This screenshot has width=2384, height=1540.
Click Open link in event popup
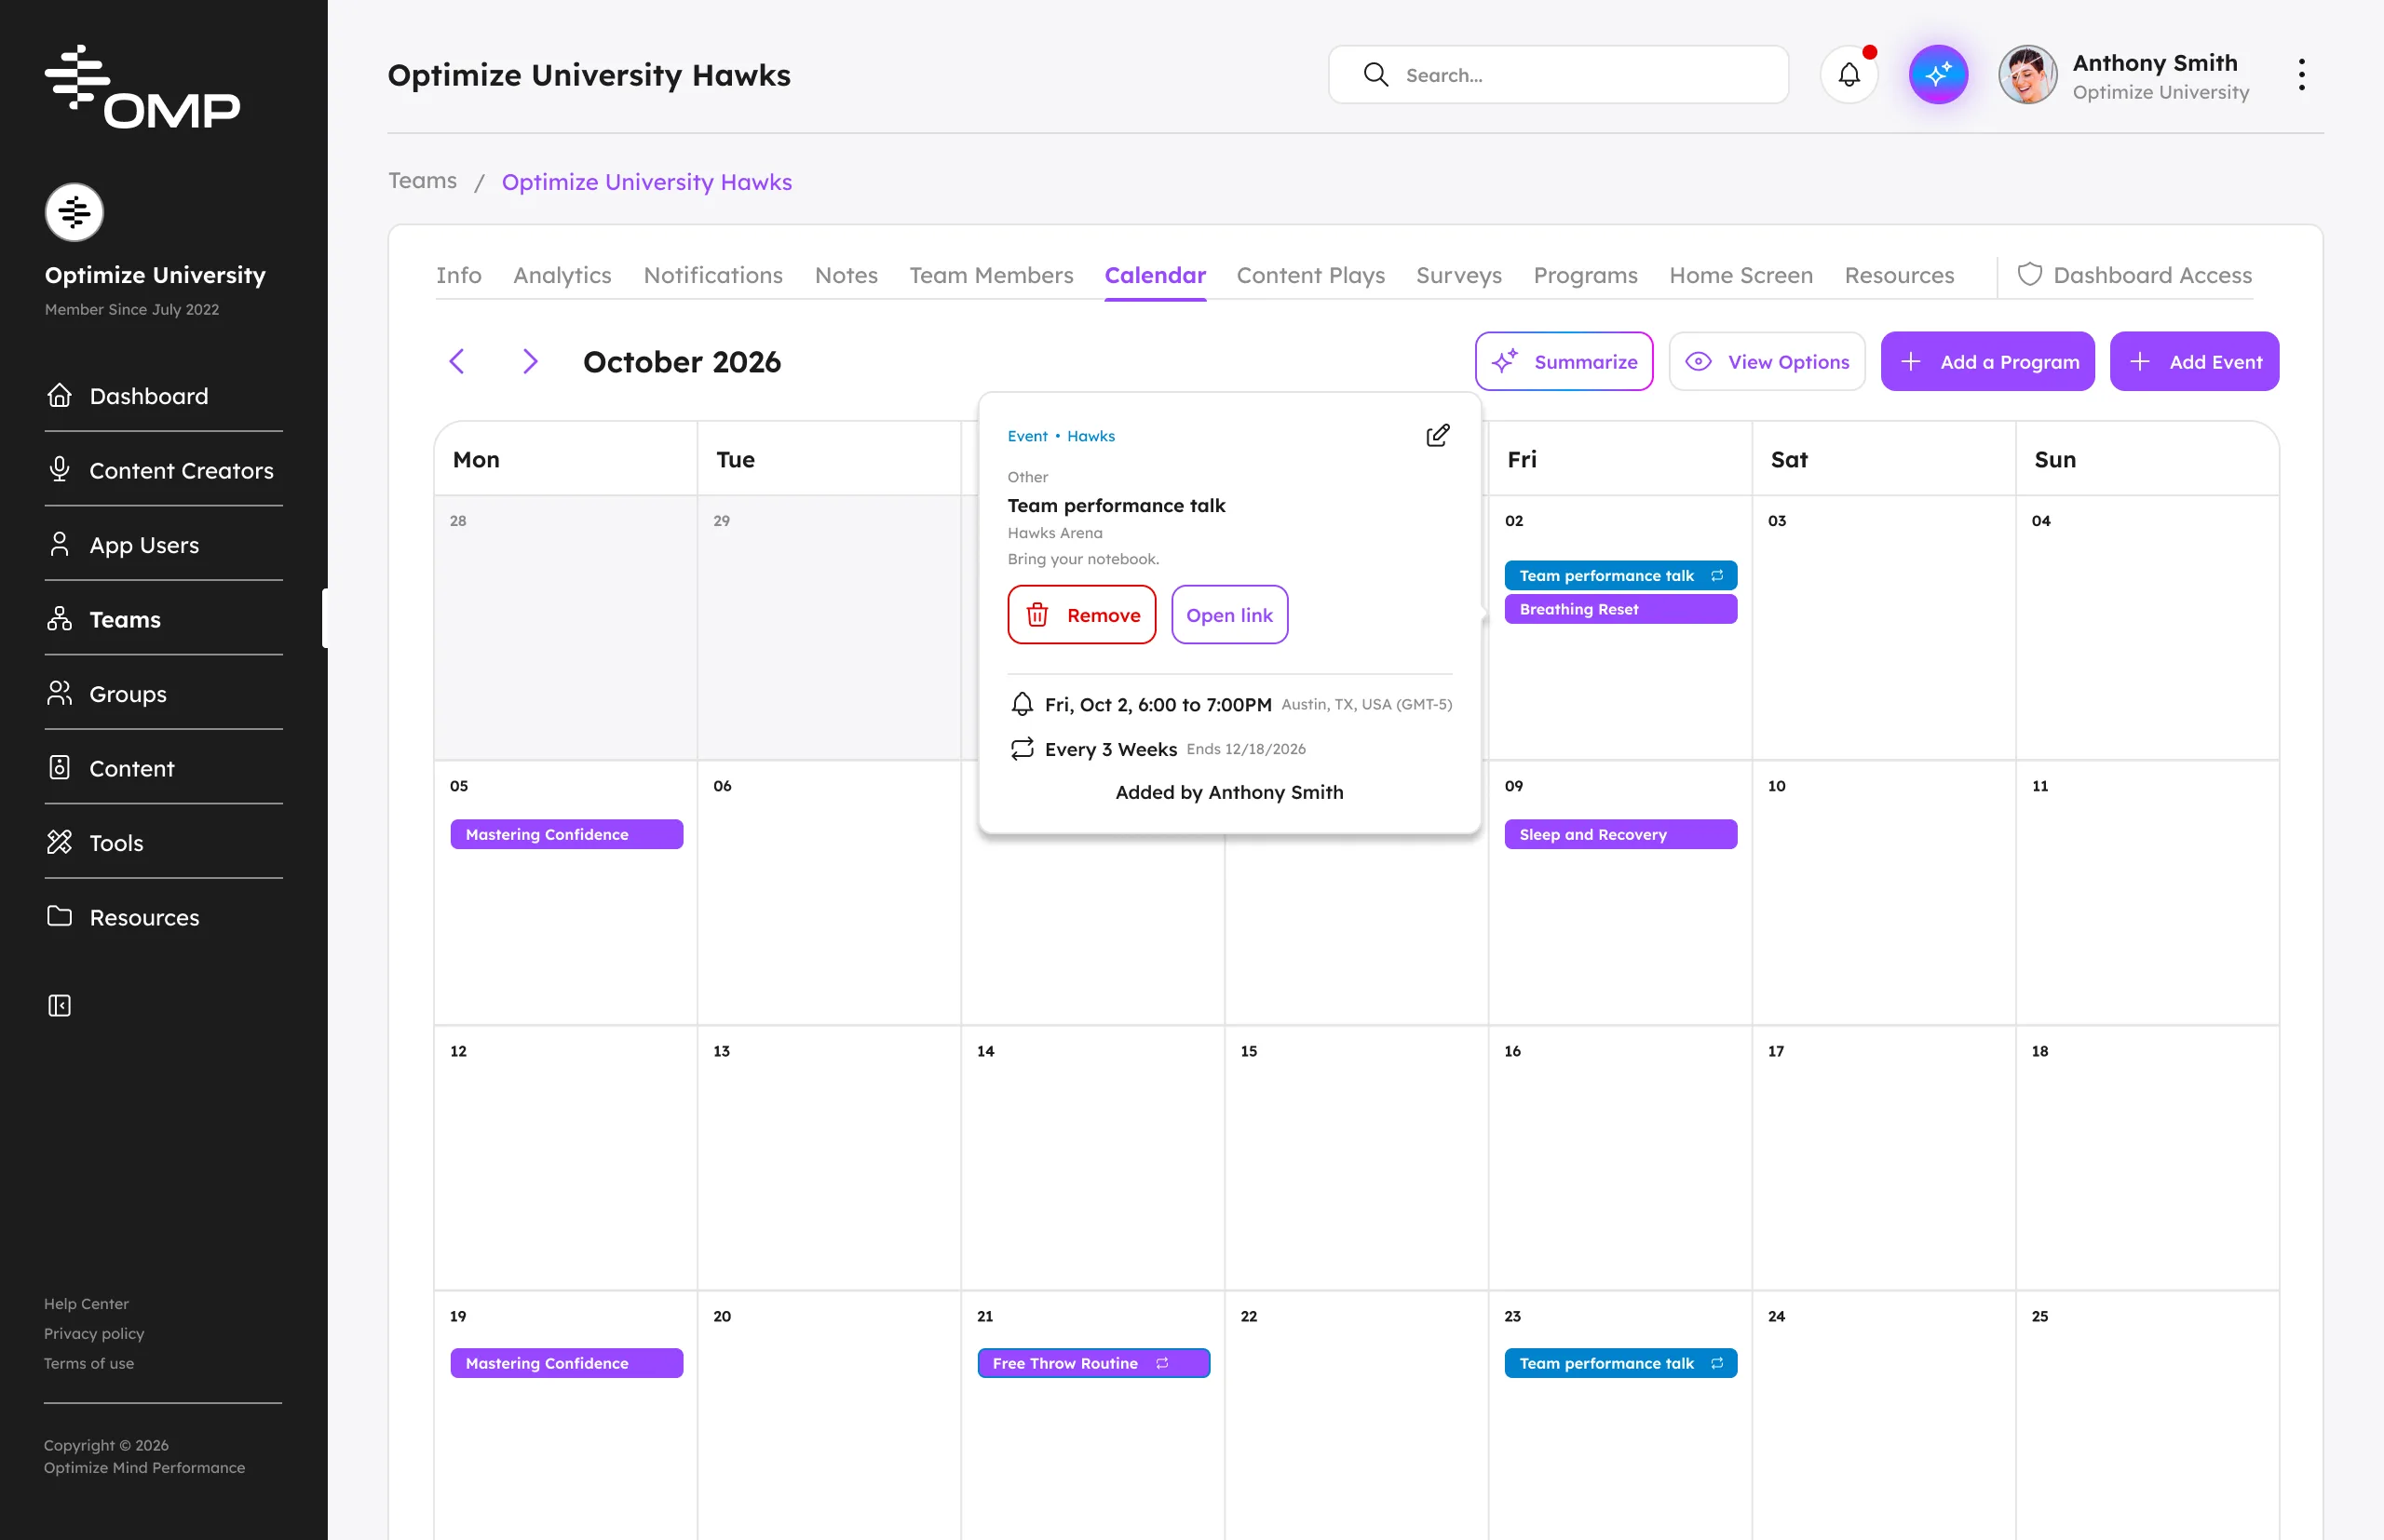1229,615
